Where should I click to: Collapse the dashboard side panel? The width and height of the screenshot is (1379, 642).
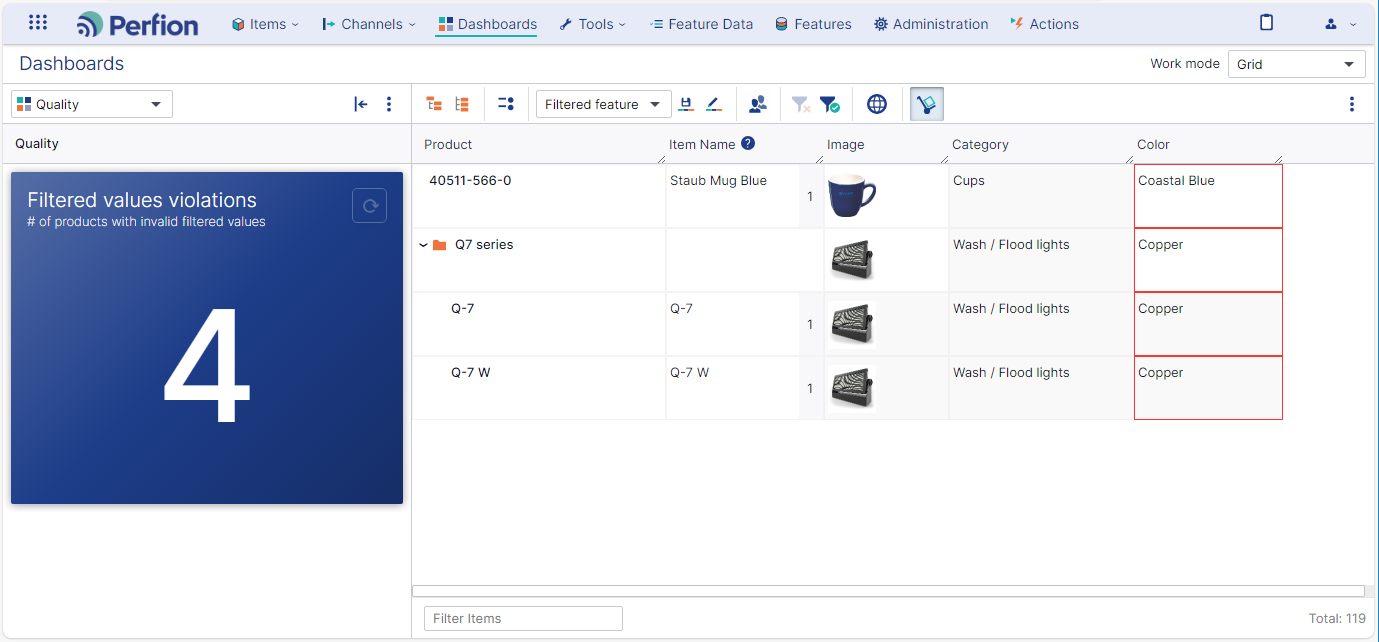pos(361,104)
